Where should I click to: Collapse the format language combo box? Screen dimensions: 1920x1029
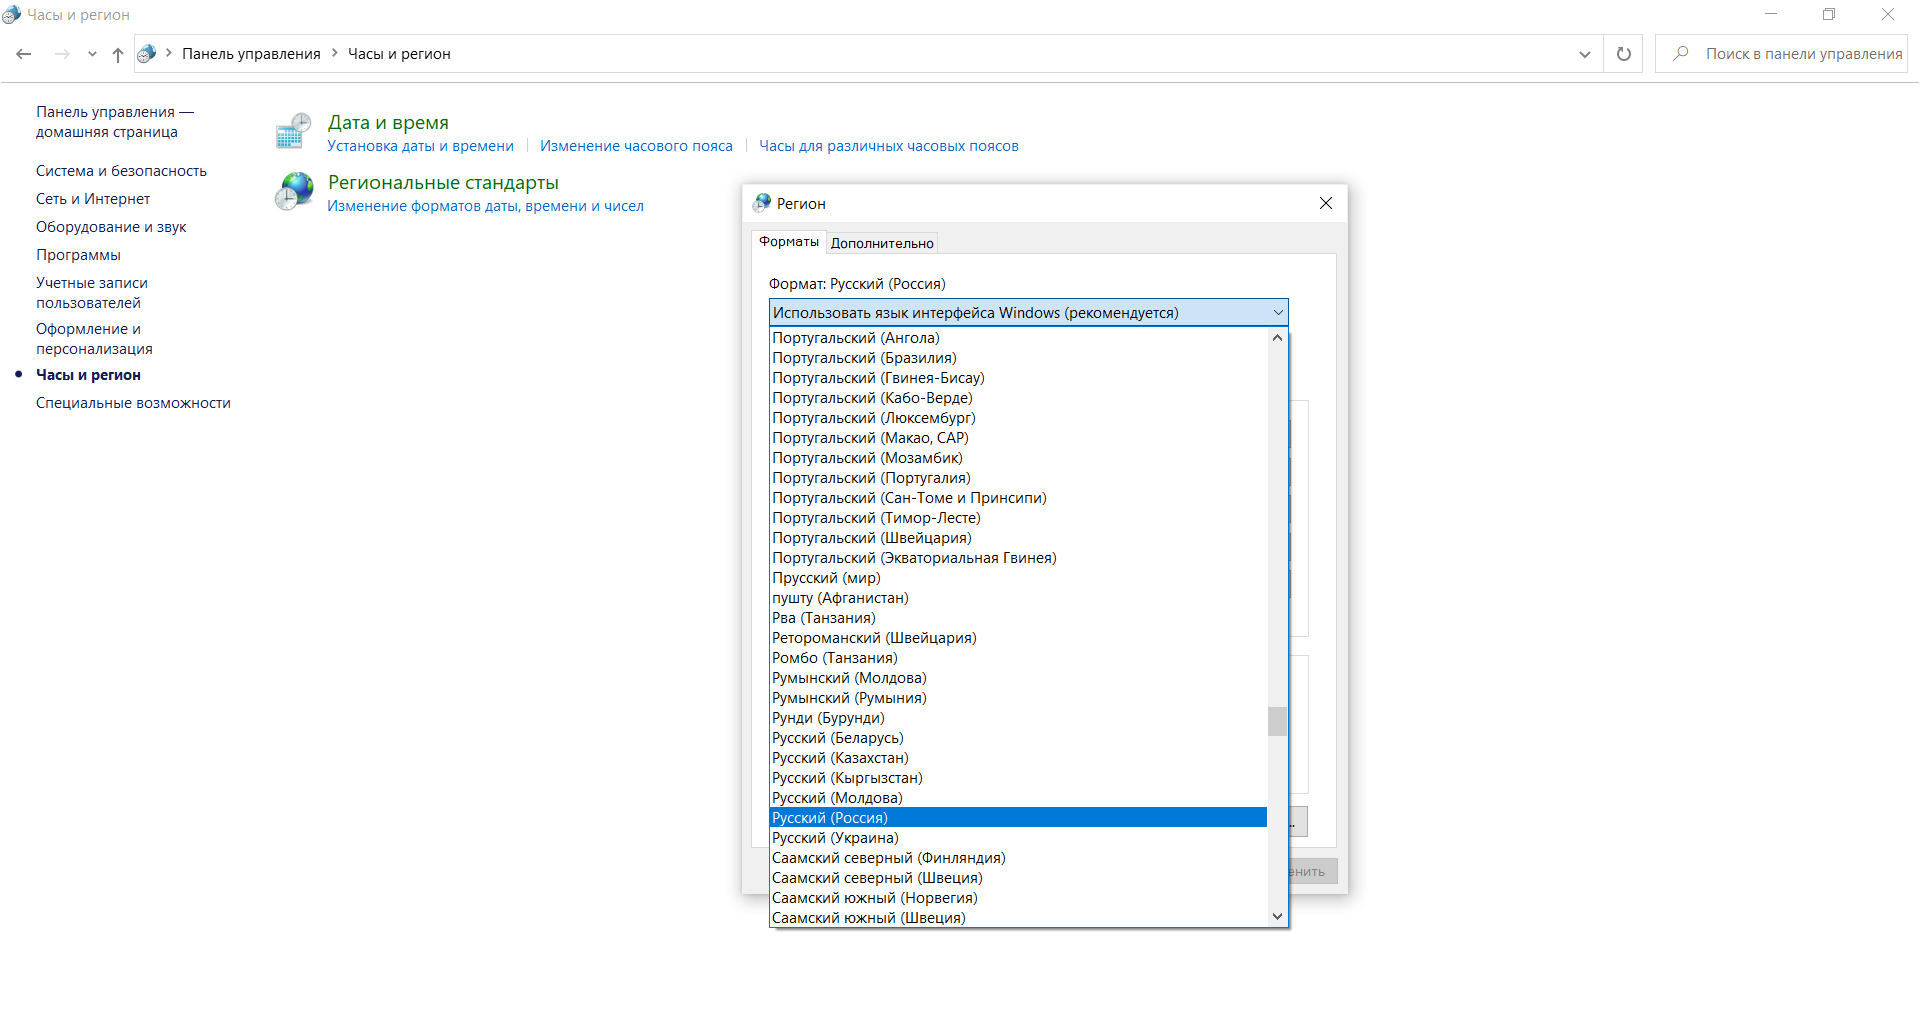pyautogui.click(x=1278, y=313)
